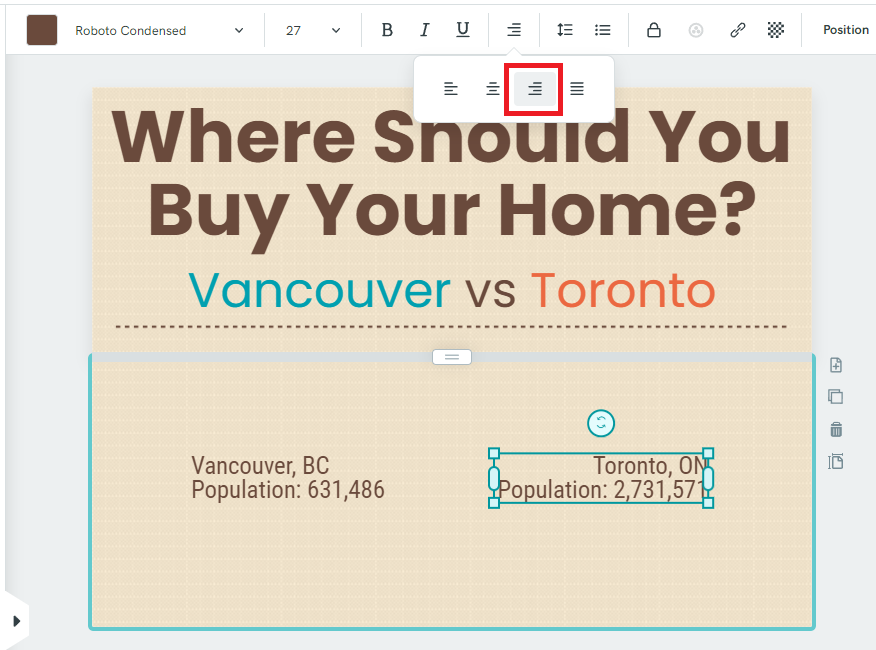Select justified text alignment
Screen dimensions: 876x650
click(575, 88)
